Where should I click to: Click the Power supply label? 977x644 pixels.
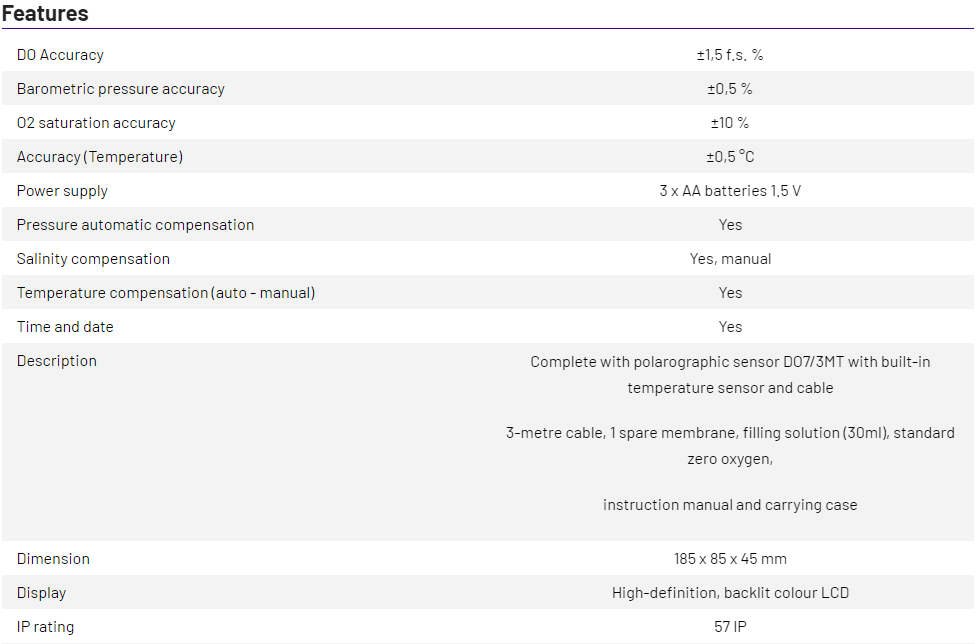coord(62,191)
